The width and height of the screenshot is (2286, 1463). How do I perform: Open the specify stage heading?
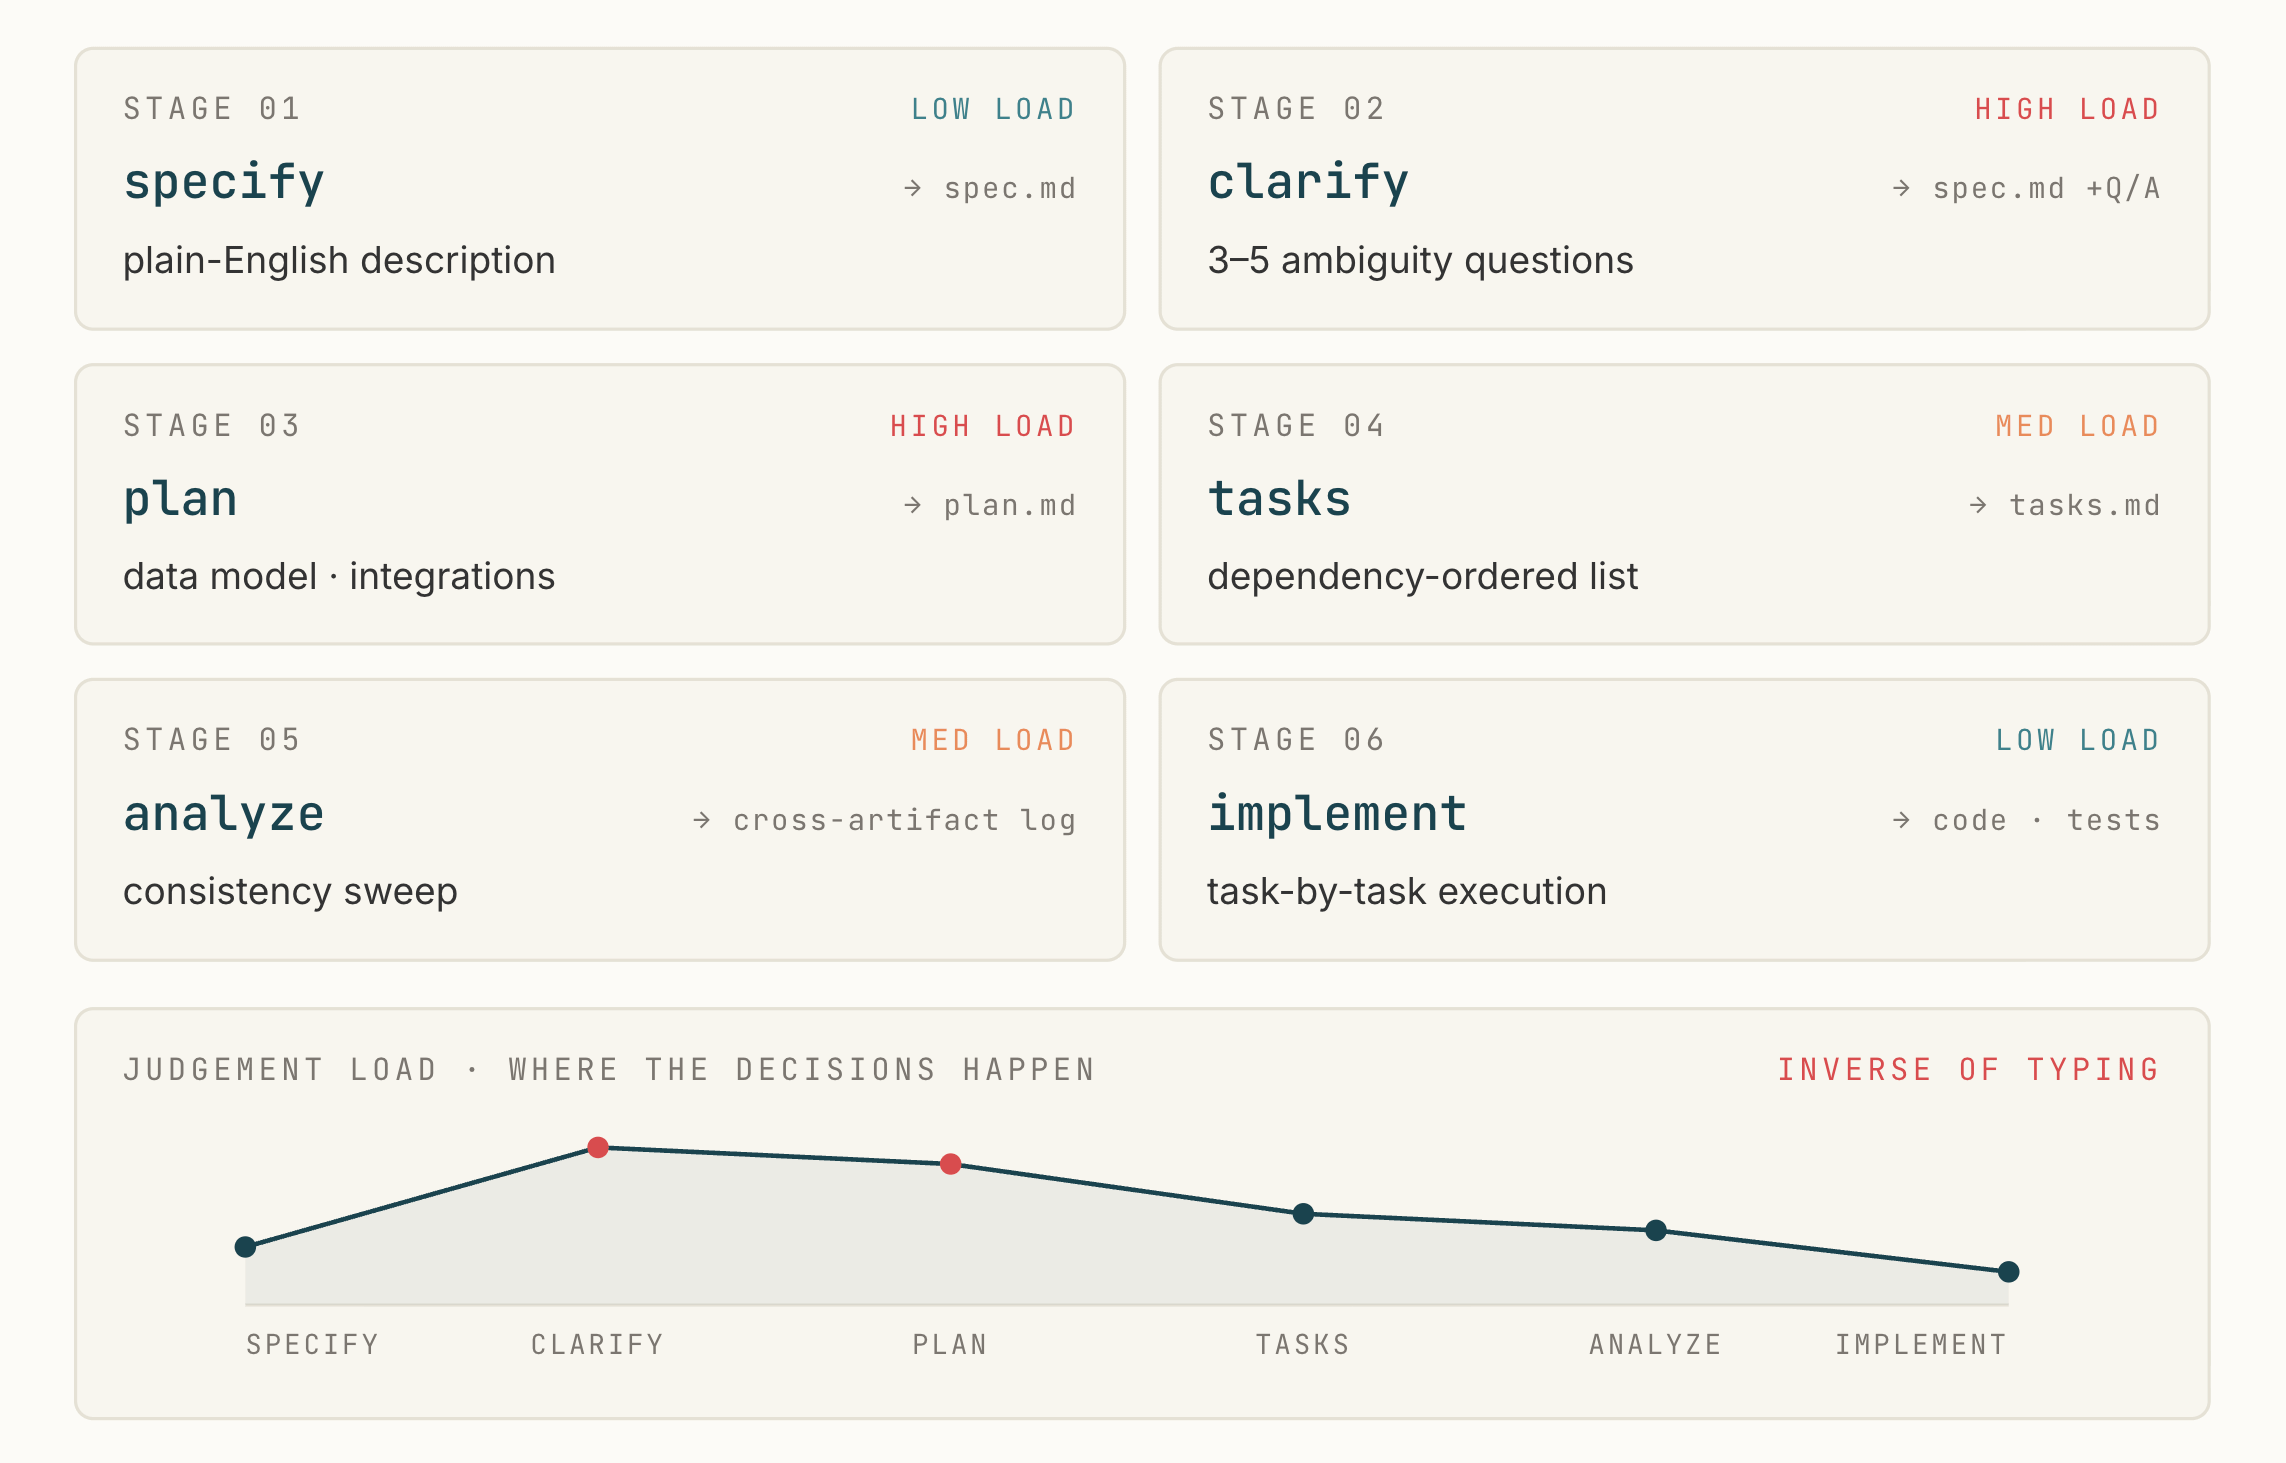point(224,183)
